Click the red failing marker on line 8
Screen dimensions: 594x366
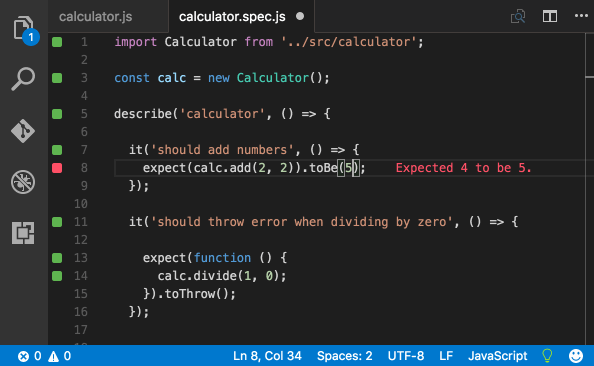[x=57, y=168]
